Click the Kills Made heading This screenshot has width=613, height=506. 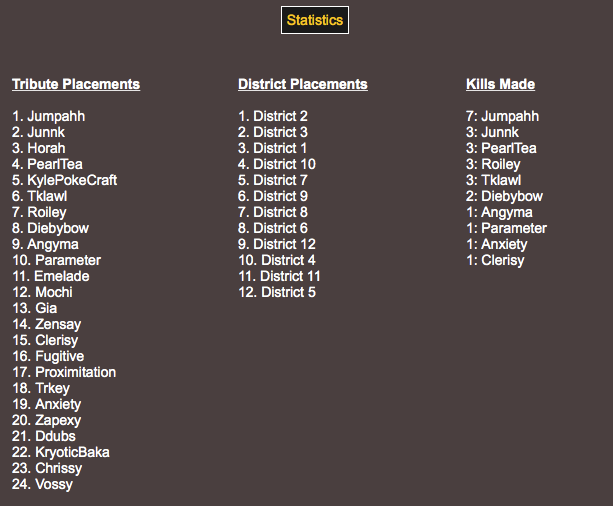pyautogui.click(x=500, y=84)
